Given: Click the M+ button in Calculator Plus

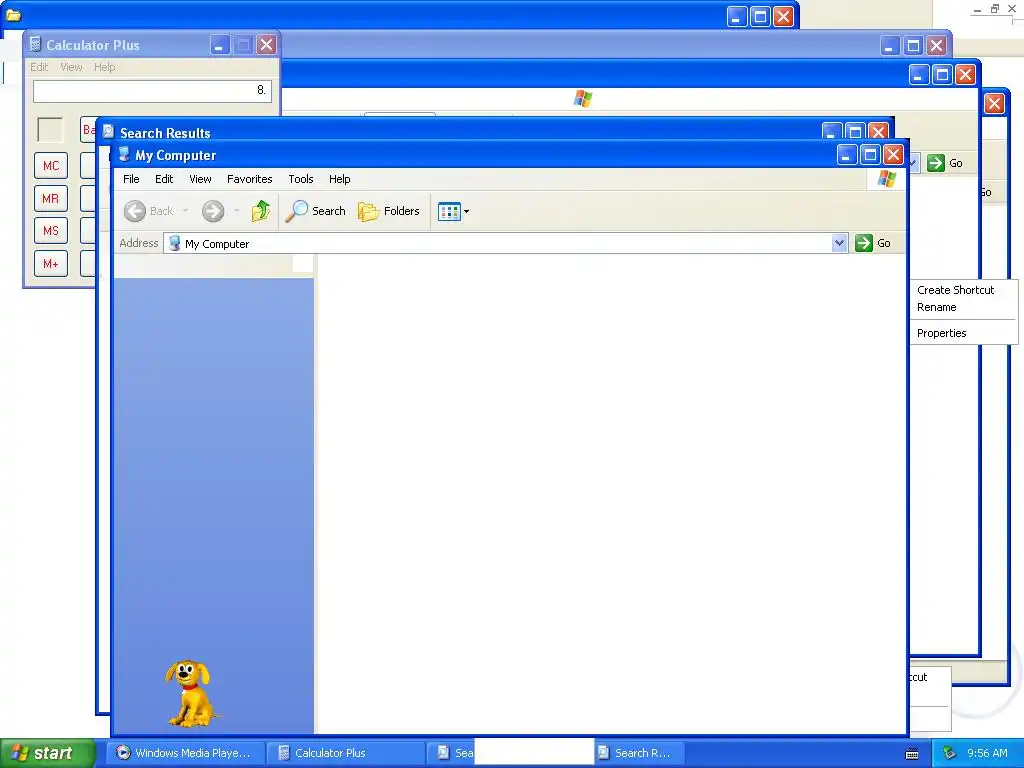Looking at the screenshot, I should tap(51, 264).
